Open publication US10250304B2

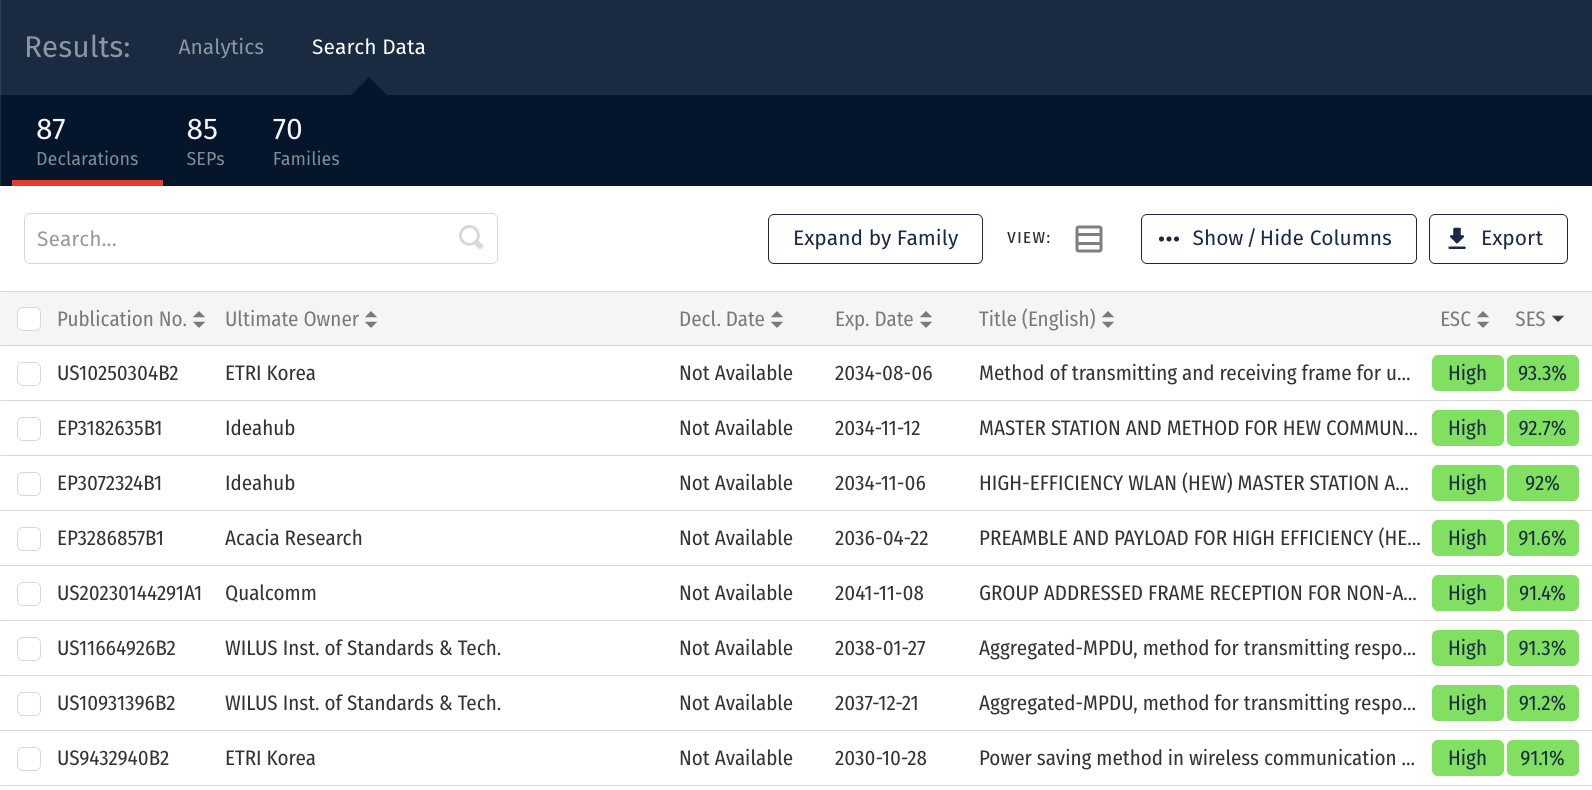tap(118, 373)
